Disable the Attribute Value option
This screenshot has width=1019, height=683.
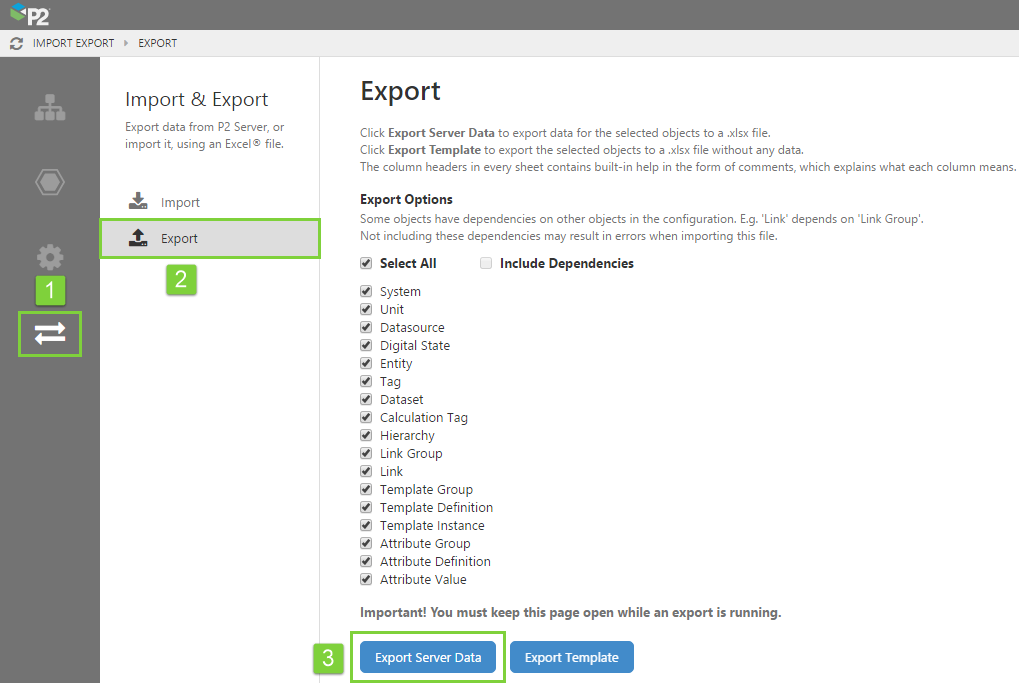(365, 579)
